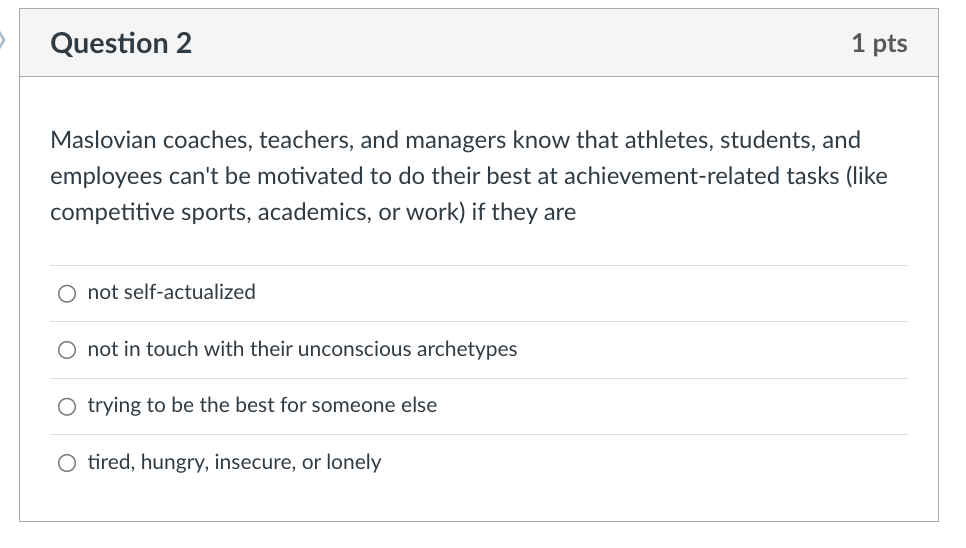Pick the "tired, hungry, insecure, or lonely" radio button
The image size is (966, 548).
pos(67,463)
